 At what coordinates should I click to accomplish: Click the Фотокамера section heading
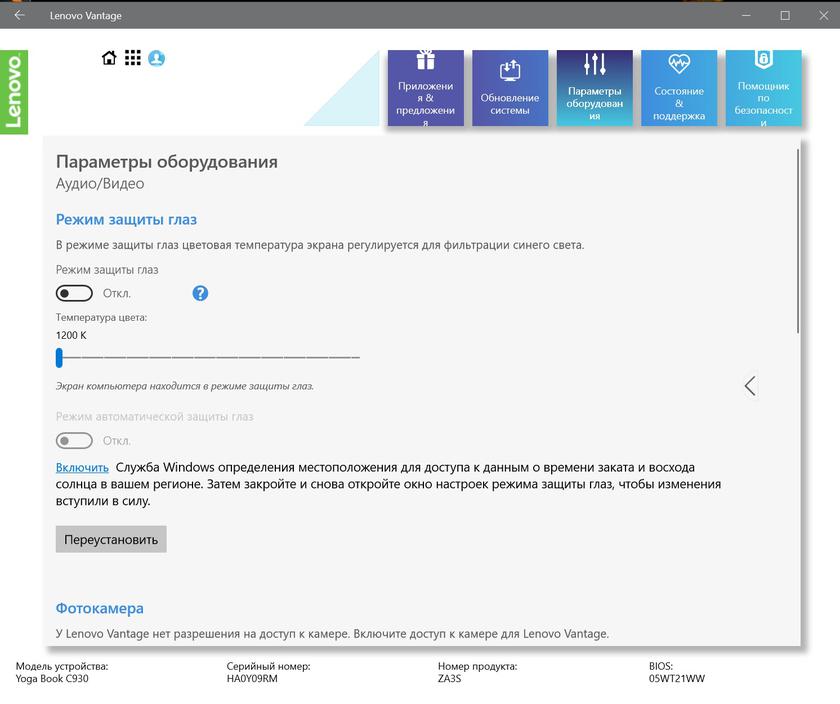(x=99, y=608)
